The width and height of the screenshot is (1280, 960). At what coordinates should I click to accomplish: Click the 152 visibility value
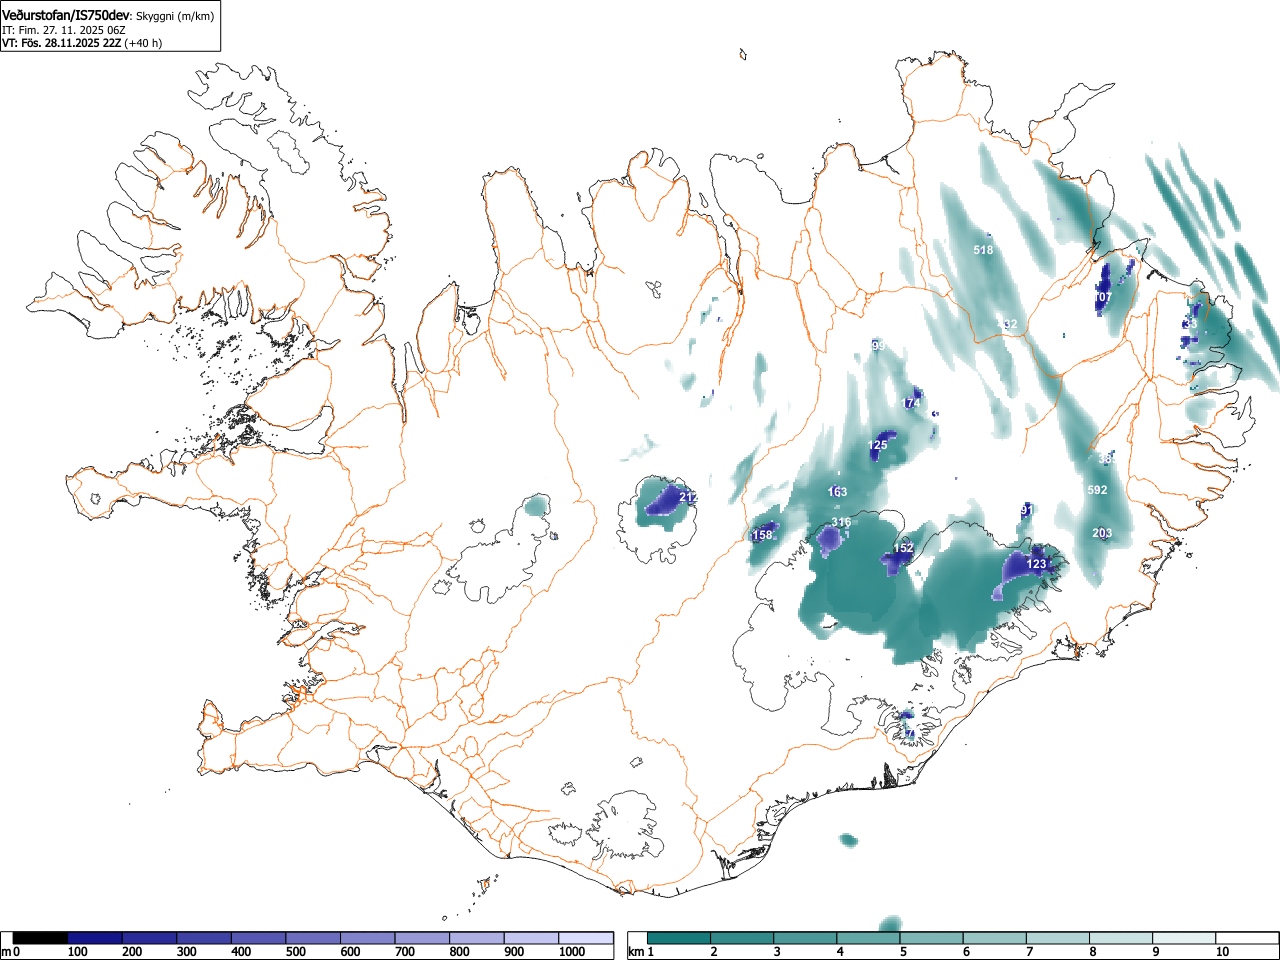[903, 548]
